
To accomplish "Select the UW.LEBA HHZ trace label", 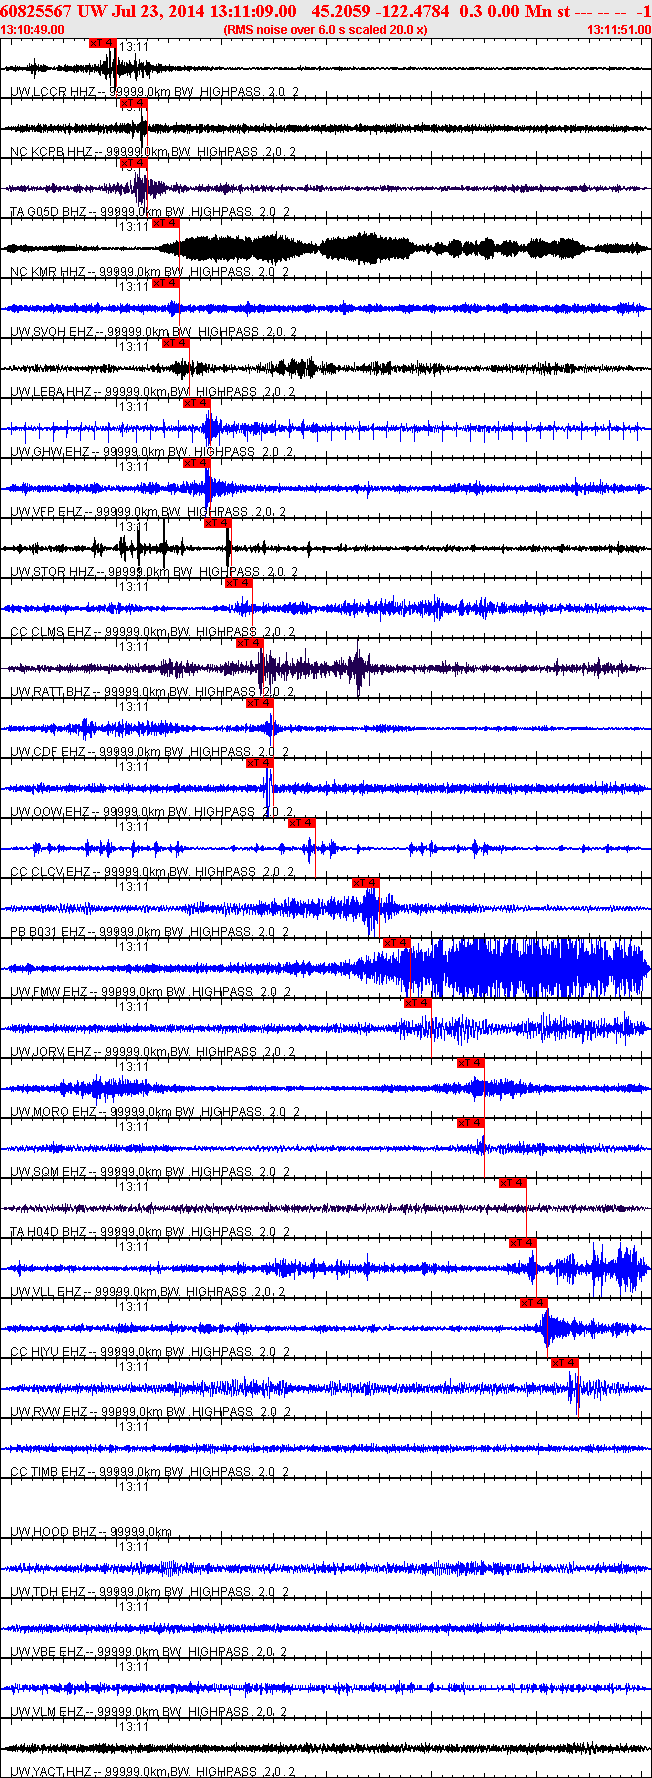I will 152,392.
